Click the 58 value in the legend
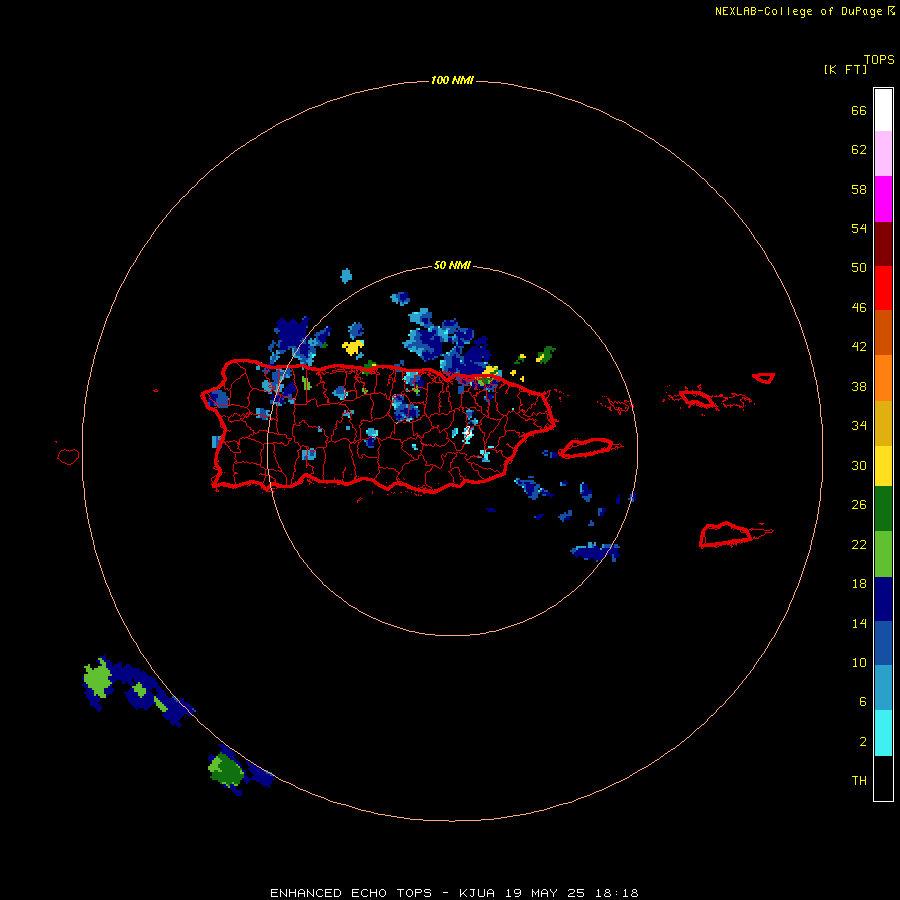The height and width of the screenshot is (900, 900). 859,189
